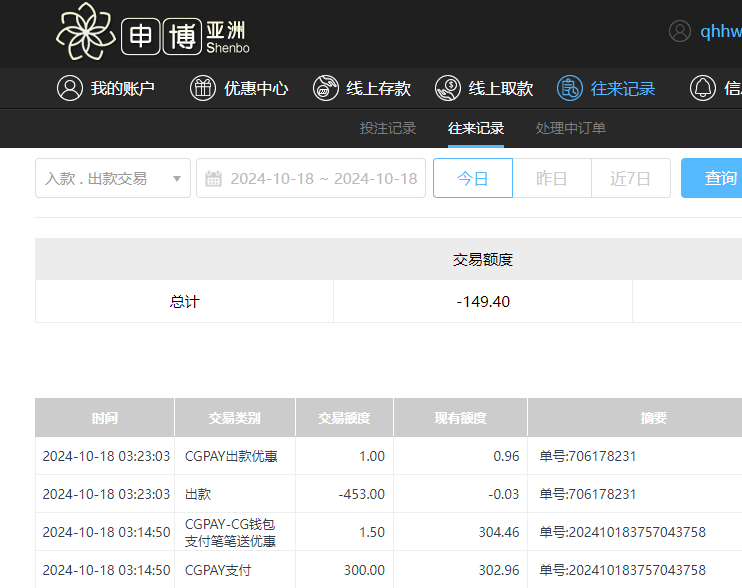Open 线上存款 deposit icon
The width and height of the screenshot is (742, 588).
tap(326, 88)
